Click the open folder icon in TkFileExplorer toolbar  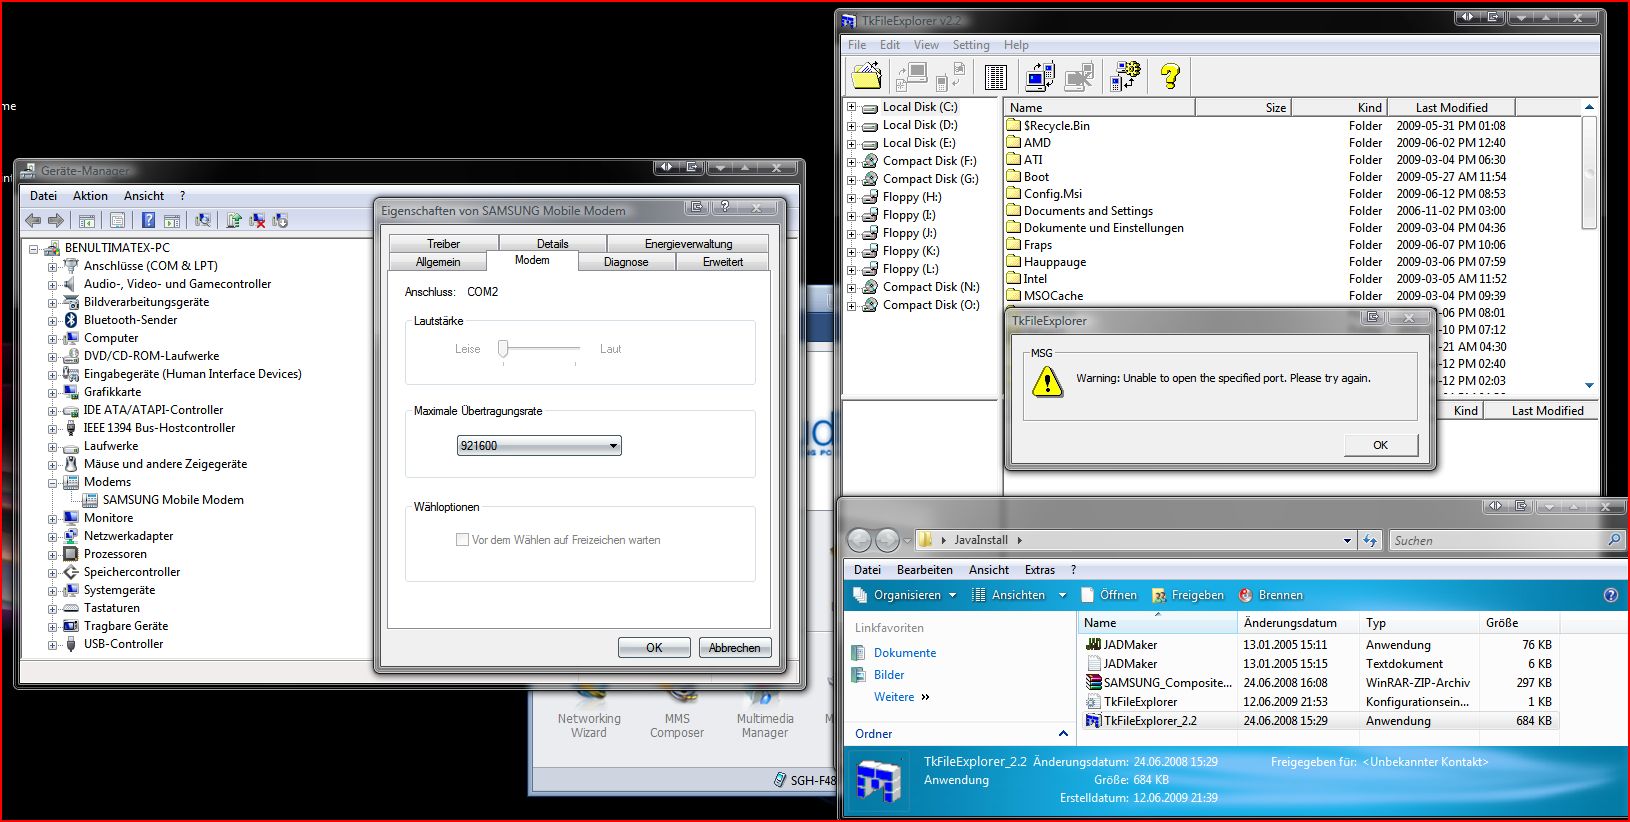pyautogui.click(x=866, y=76)
